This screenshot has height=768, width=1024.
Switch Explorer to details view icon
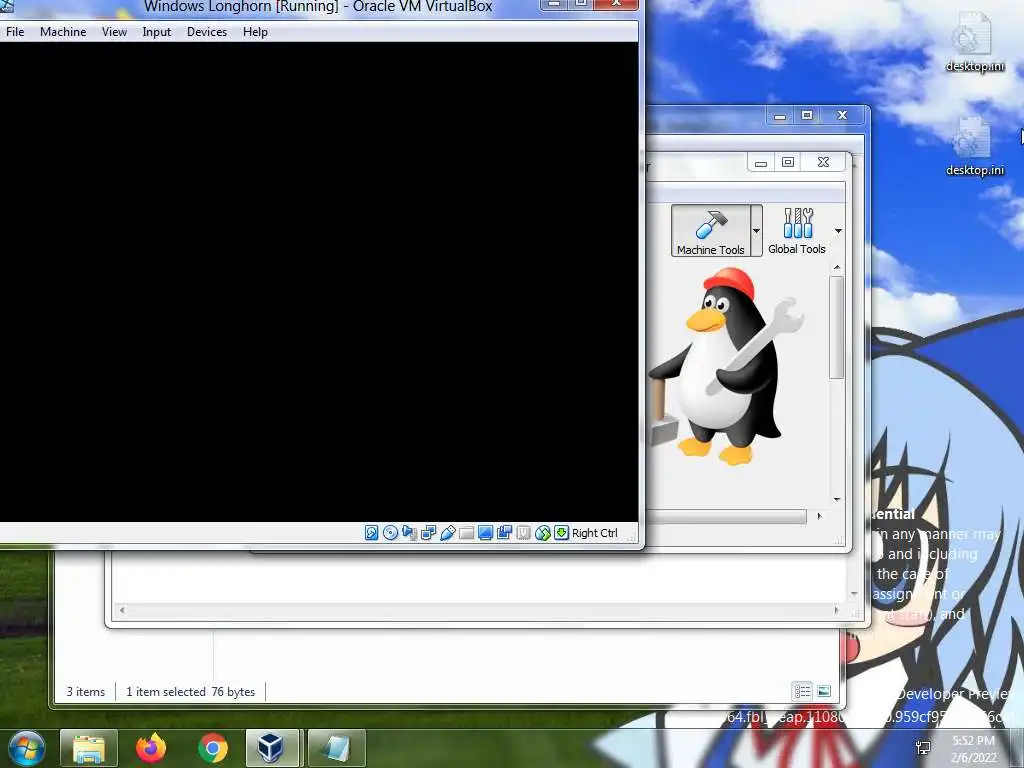click(x=802, y=691)
